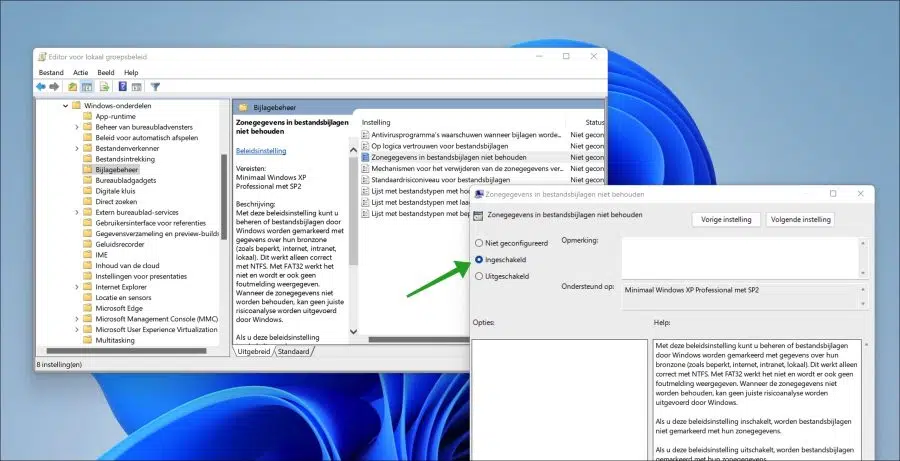Select the 'Uitgeschakeld' radio button
This screenshot has width=900, height=461.
click(x=479, y=276)
